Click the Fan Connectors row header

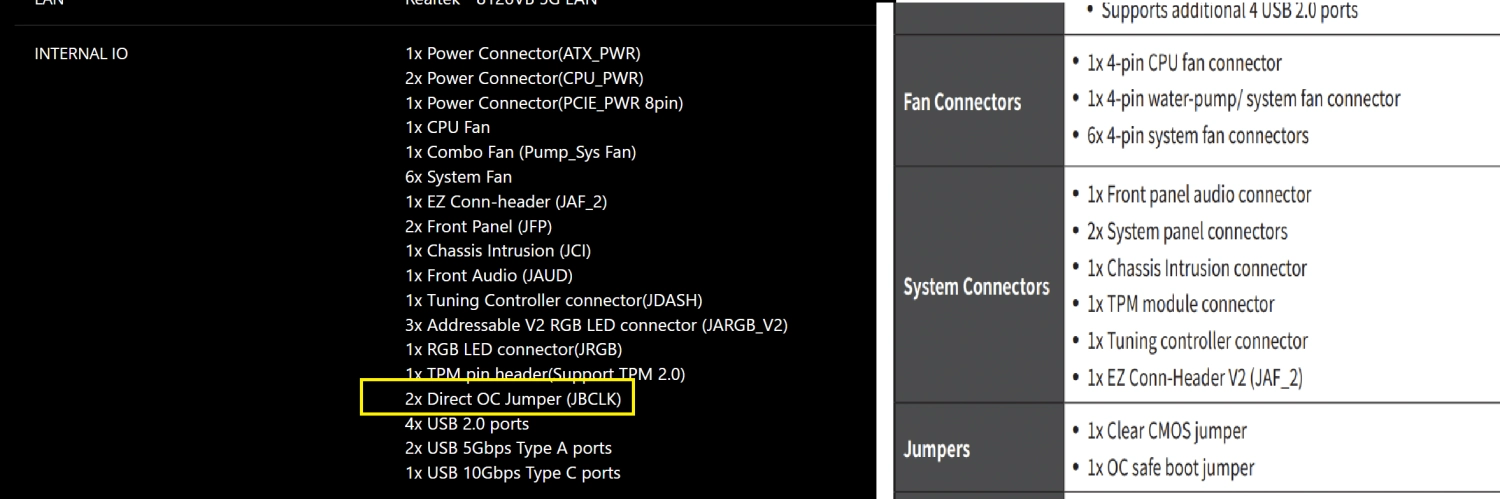[x=962, y=102]
